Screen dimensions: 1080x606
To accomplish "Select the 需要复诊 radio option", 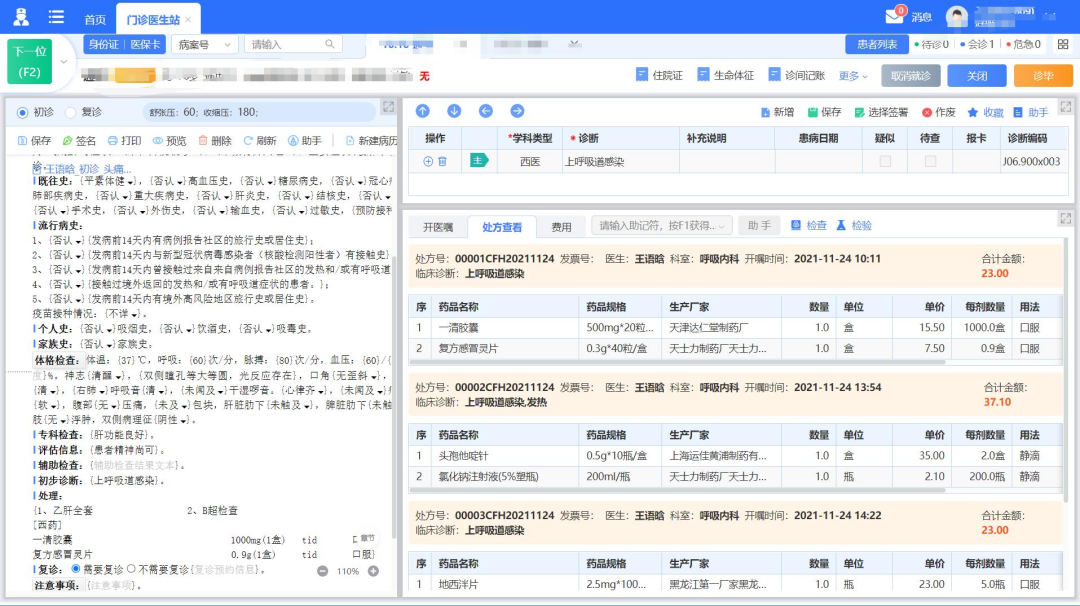I will tap(76, 570).
